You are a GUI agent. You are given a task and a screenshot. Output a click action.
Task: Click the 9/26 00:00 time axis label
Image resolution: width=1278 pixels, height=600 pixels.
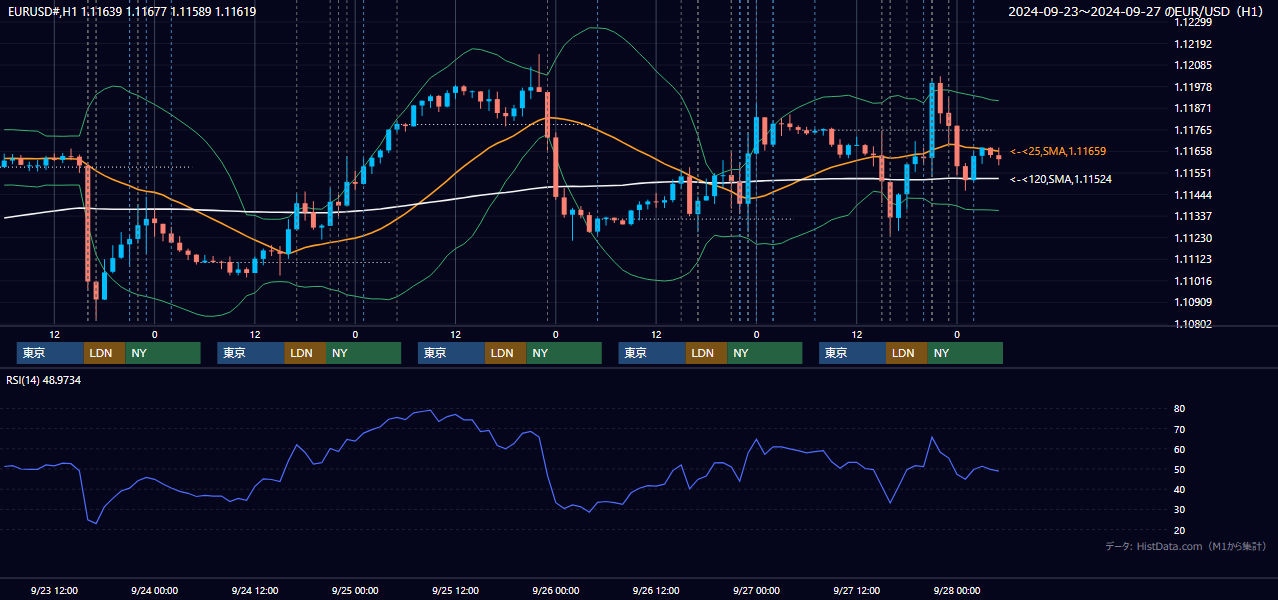(556, 590)
